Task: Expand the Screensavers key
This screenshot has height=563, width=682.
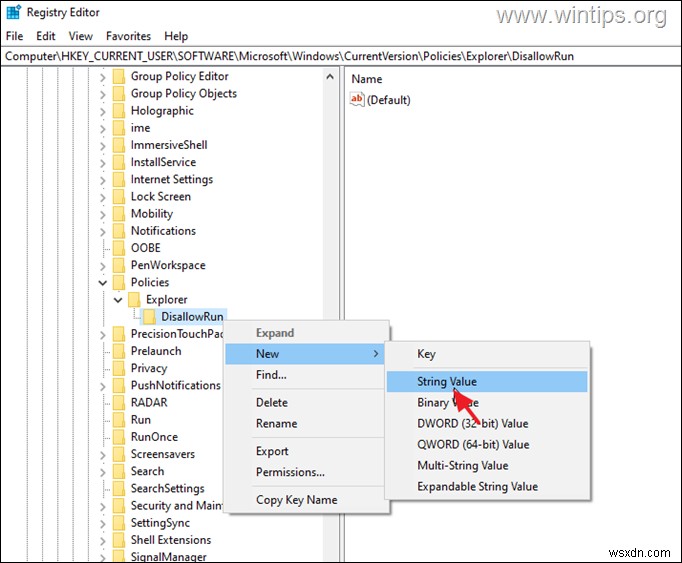Action: pos(103,455)
